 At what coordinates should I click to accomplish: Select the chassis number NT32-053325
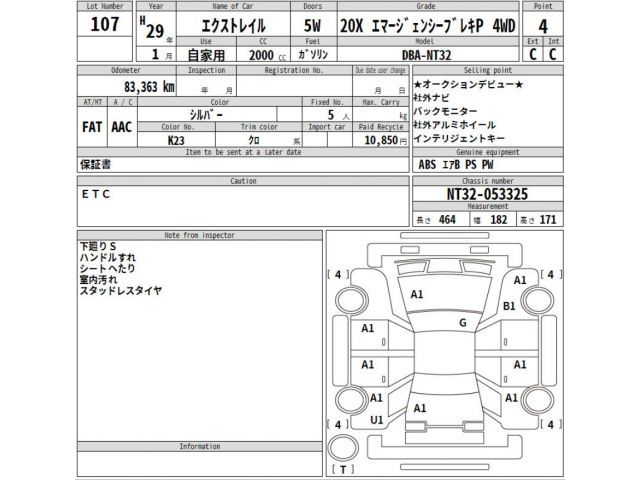[487, 194]
